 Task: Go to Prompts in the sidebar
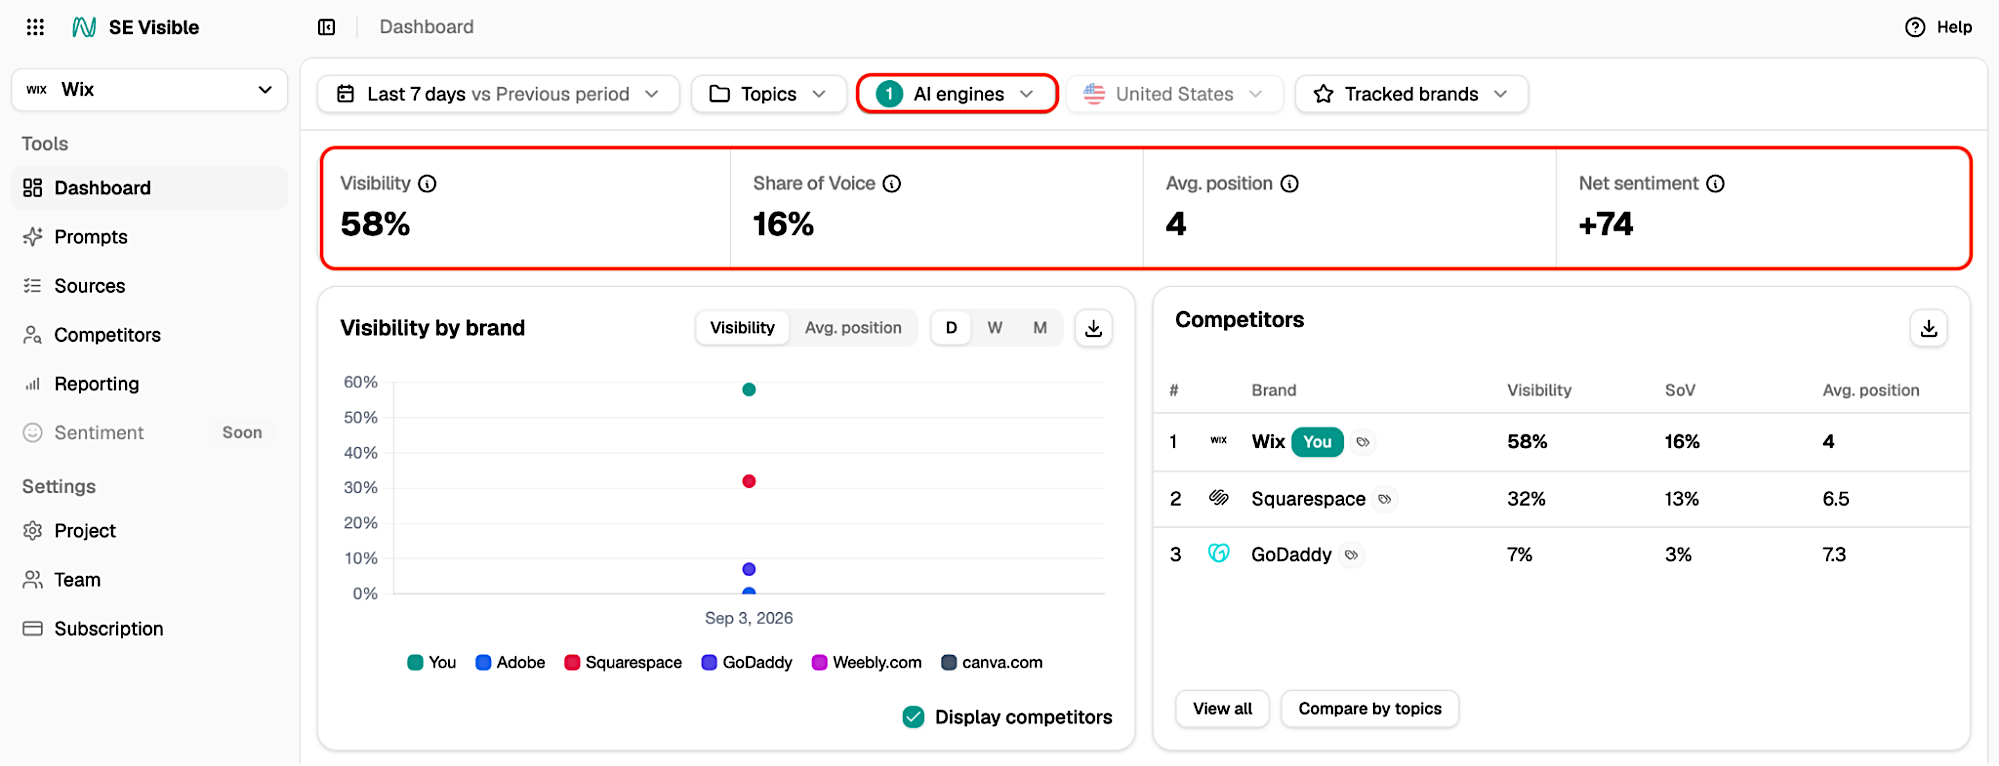click(150, 237)
